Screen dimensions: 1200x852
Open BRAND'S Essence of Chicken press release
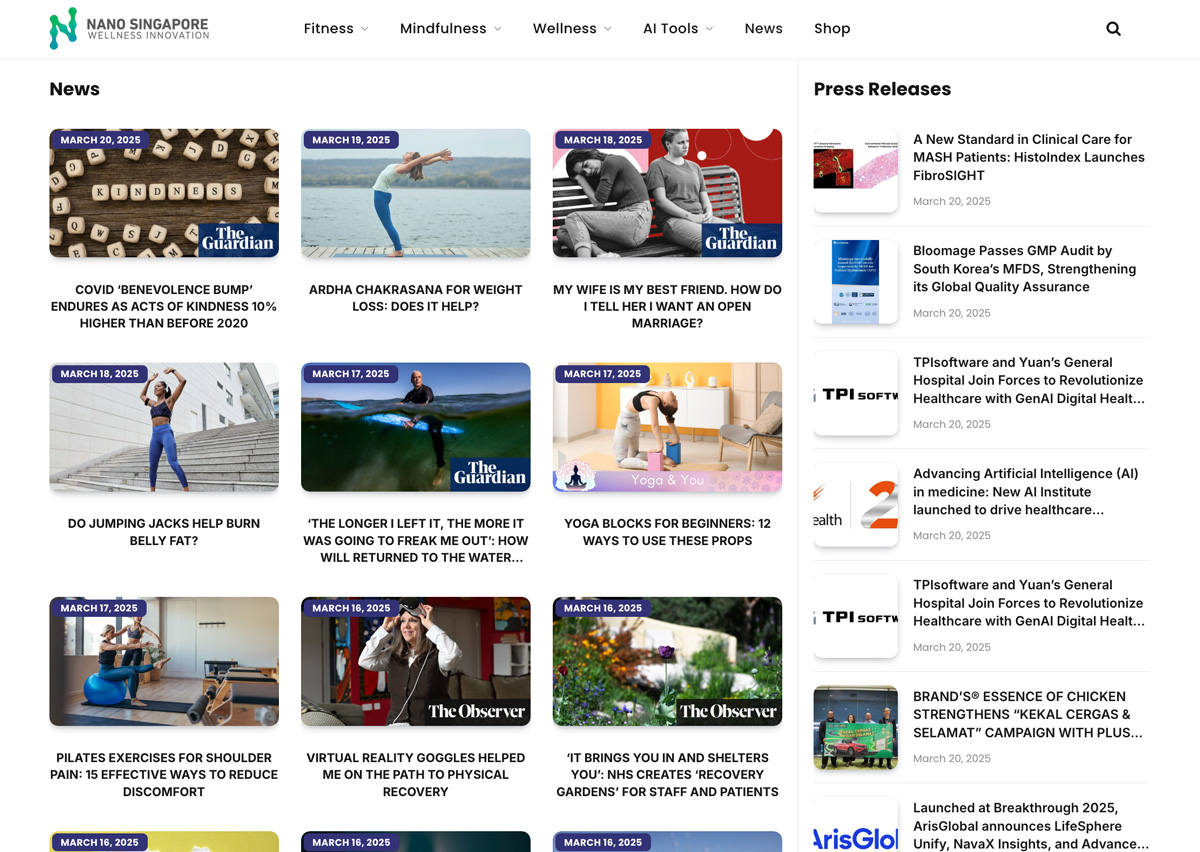(x=1028, y=714)
